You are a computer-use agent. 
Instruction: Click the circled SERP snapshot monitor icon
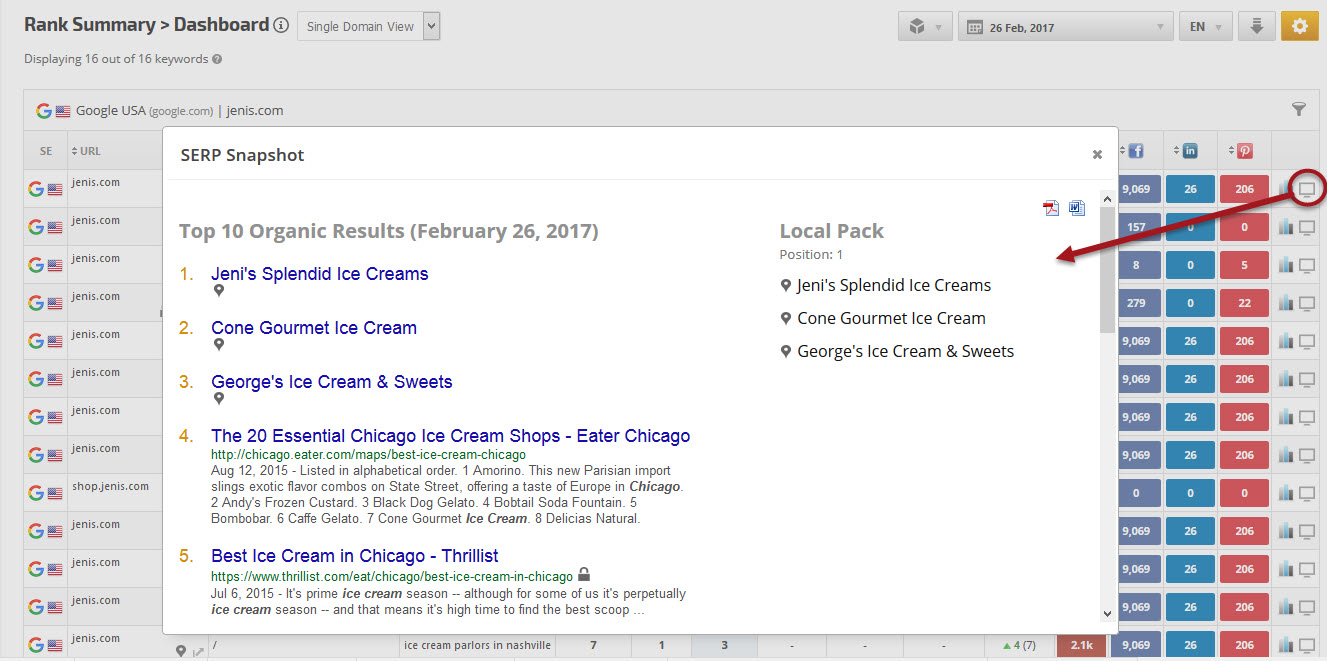pos(1306,188)
